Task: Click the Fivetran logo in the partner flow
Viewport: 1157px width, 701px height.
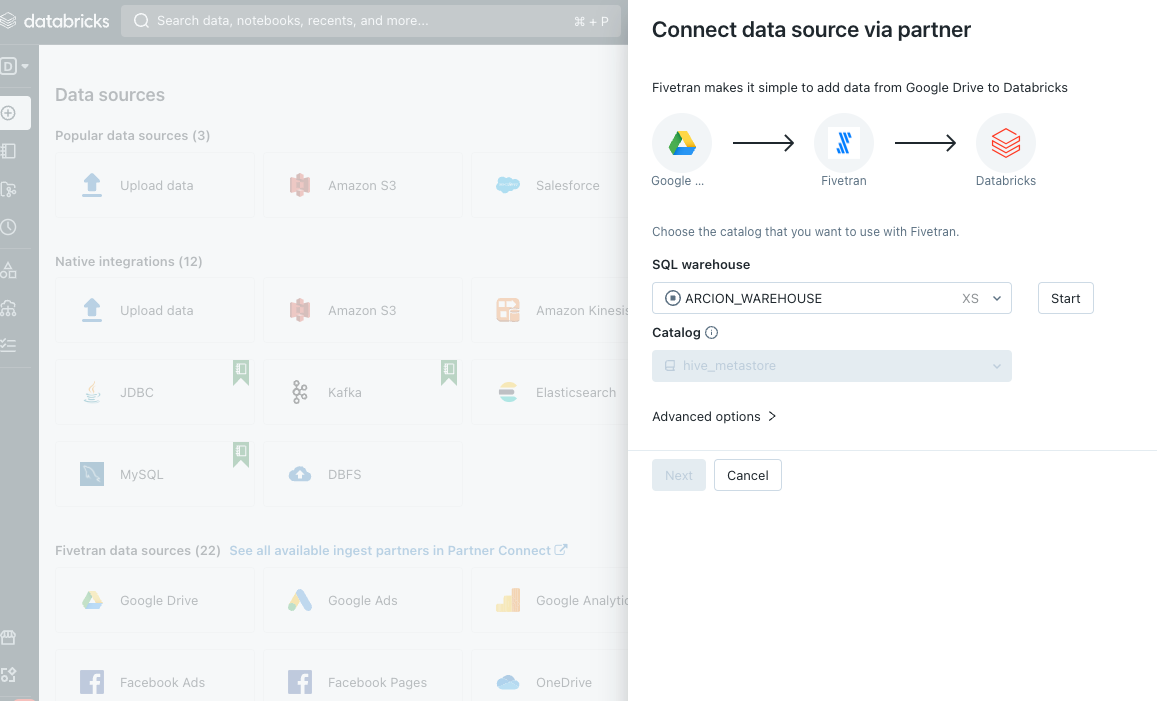Action: click(x=843, y=142)
